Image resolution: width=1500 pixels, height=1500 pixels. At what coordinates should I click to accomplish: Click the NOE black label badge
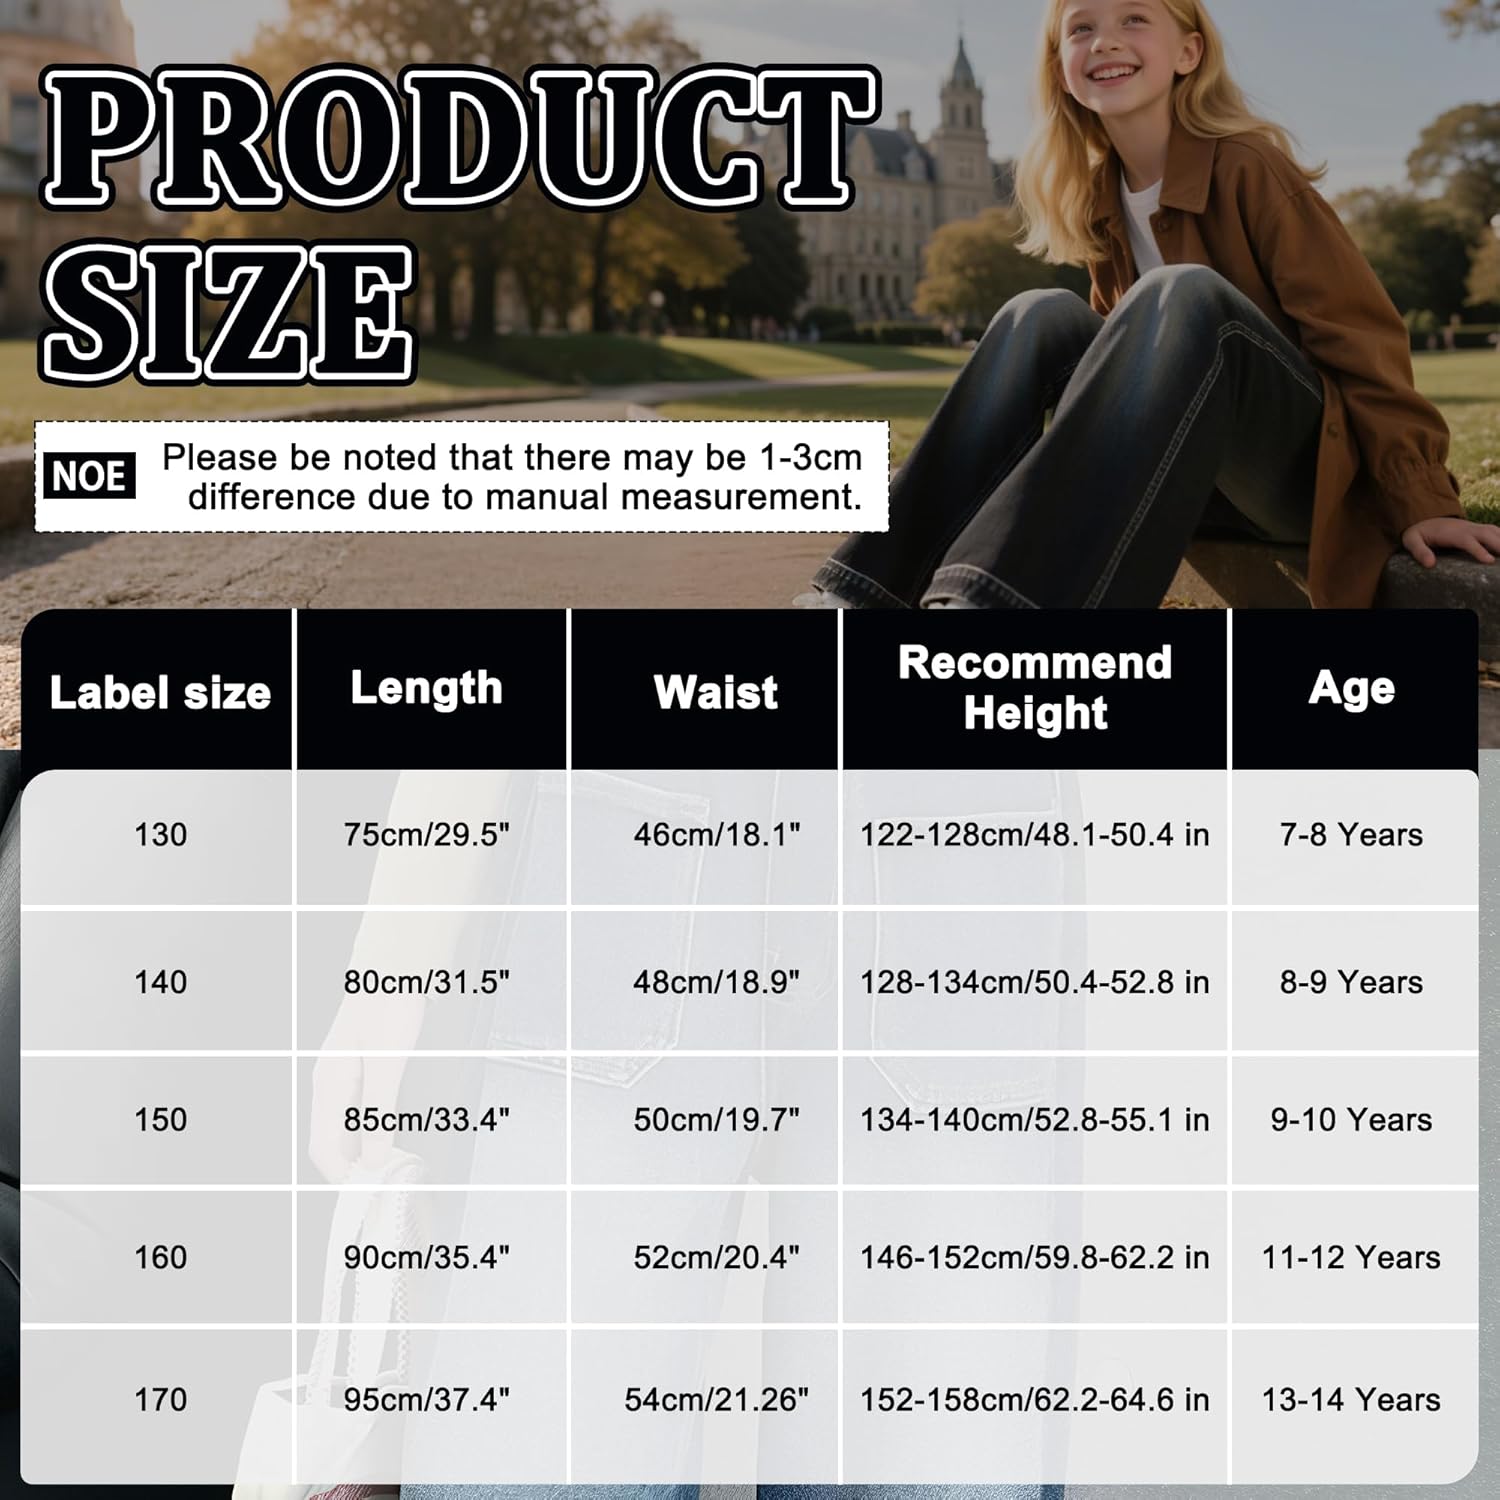pos(89,476)
